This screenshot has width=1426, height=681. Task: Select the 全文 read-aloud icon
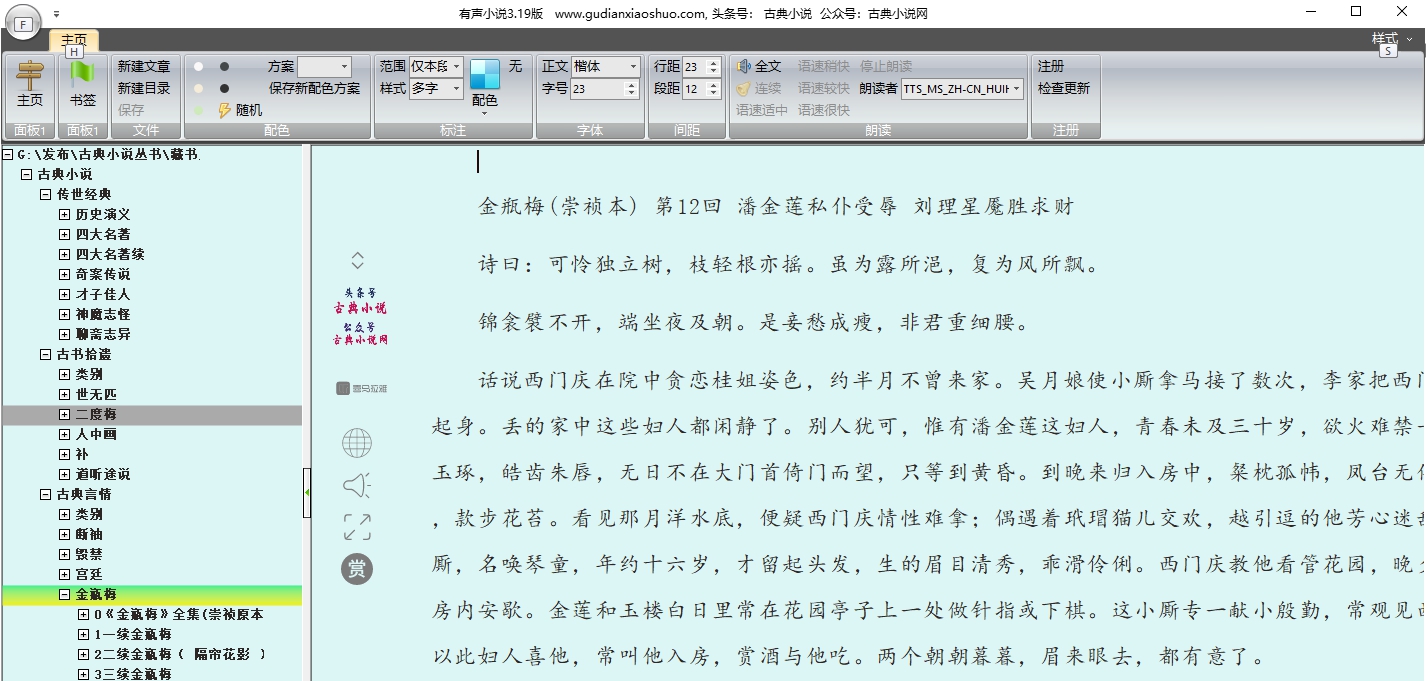pos(743,66)
